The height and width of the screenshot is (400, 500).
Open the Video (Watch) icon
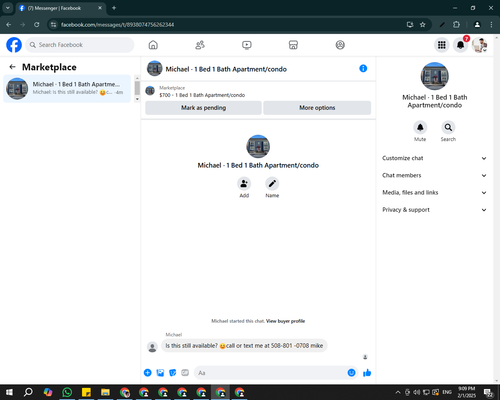pos(247,45)
